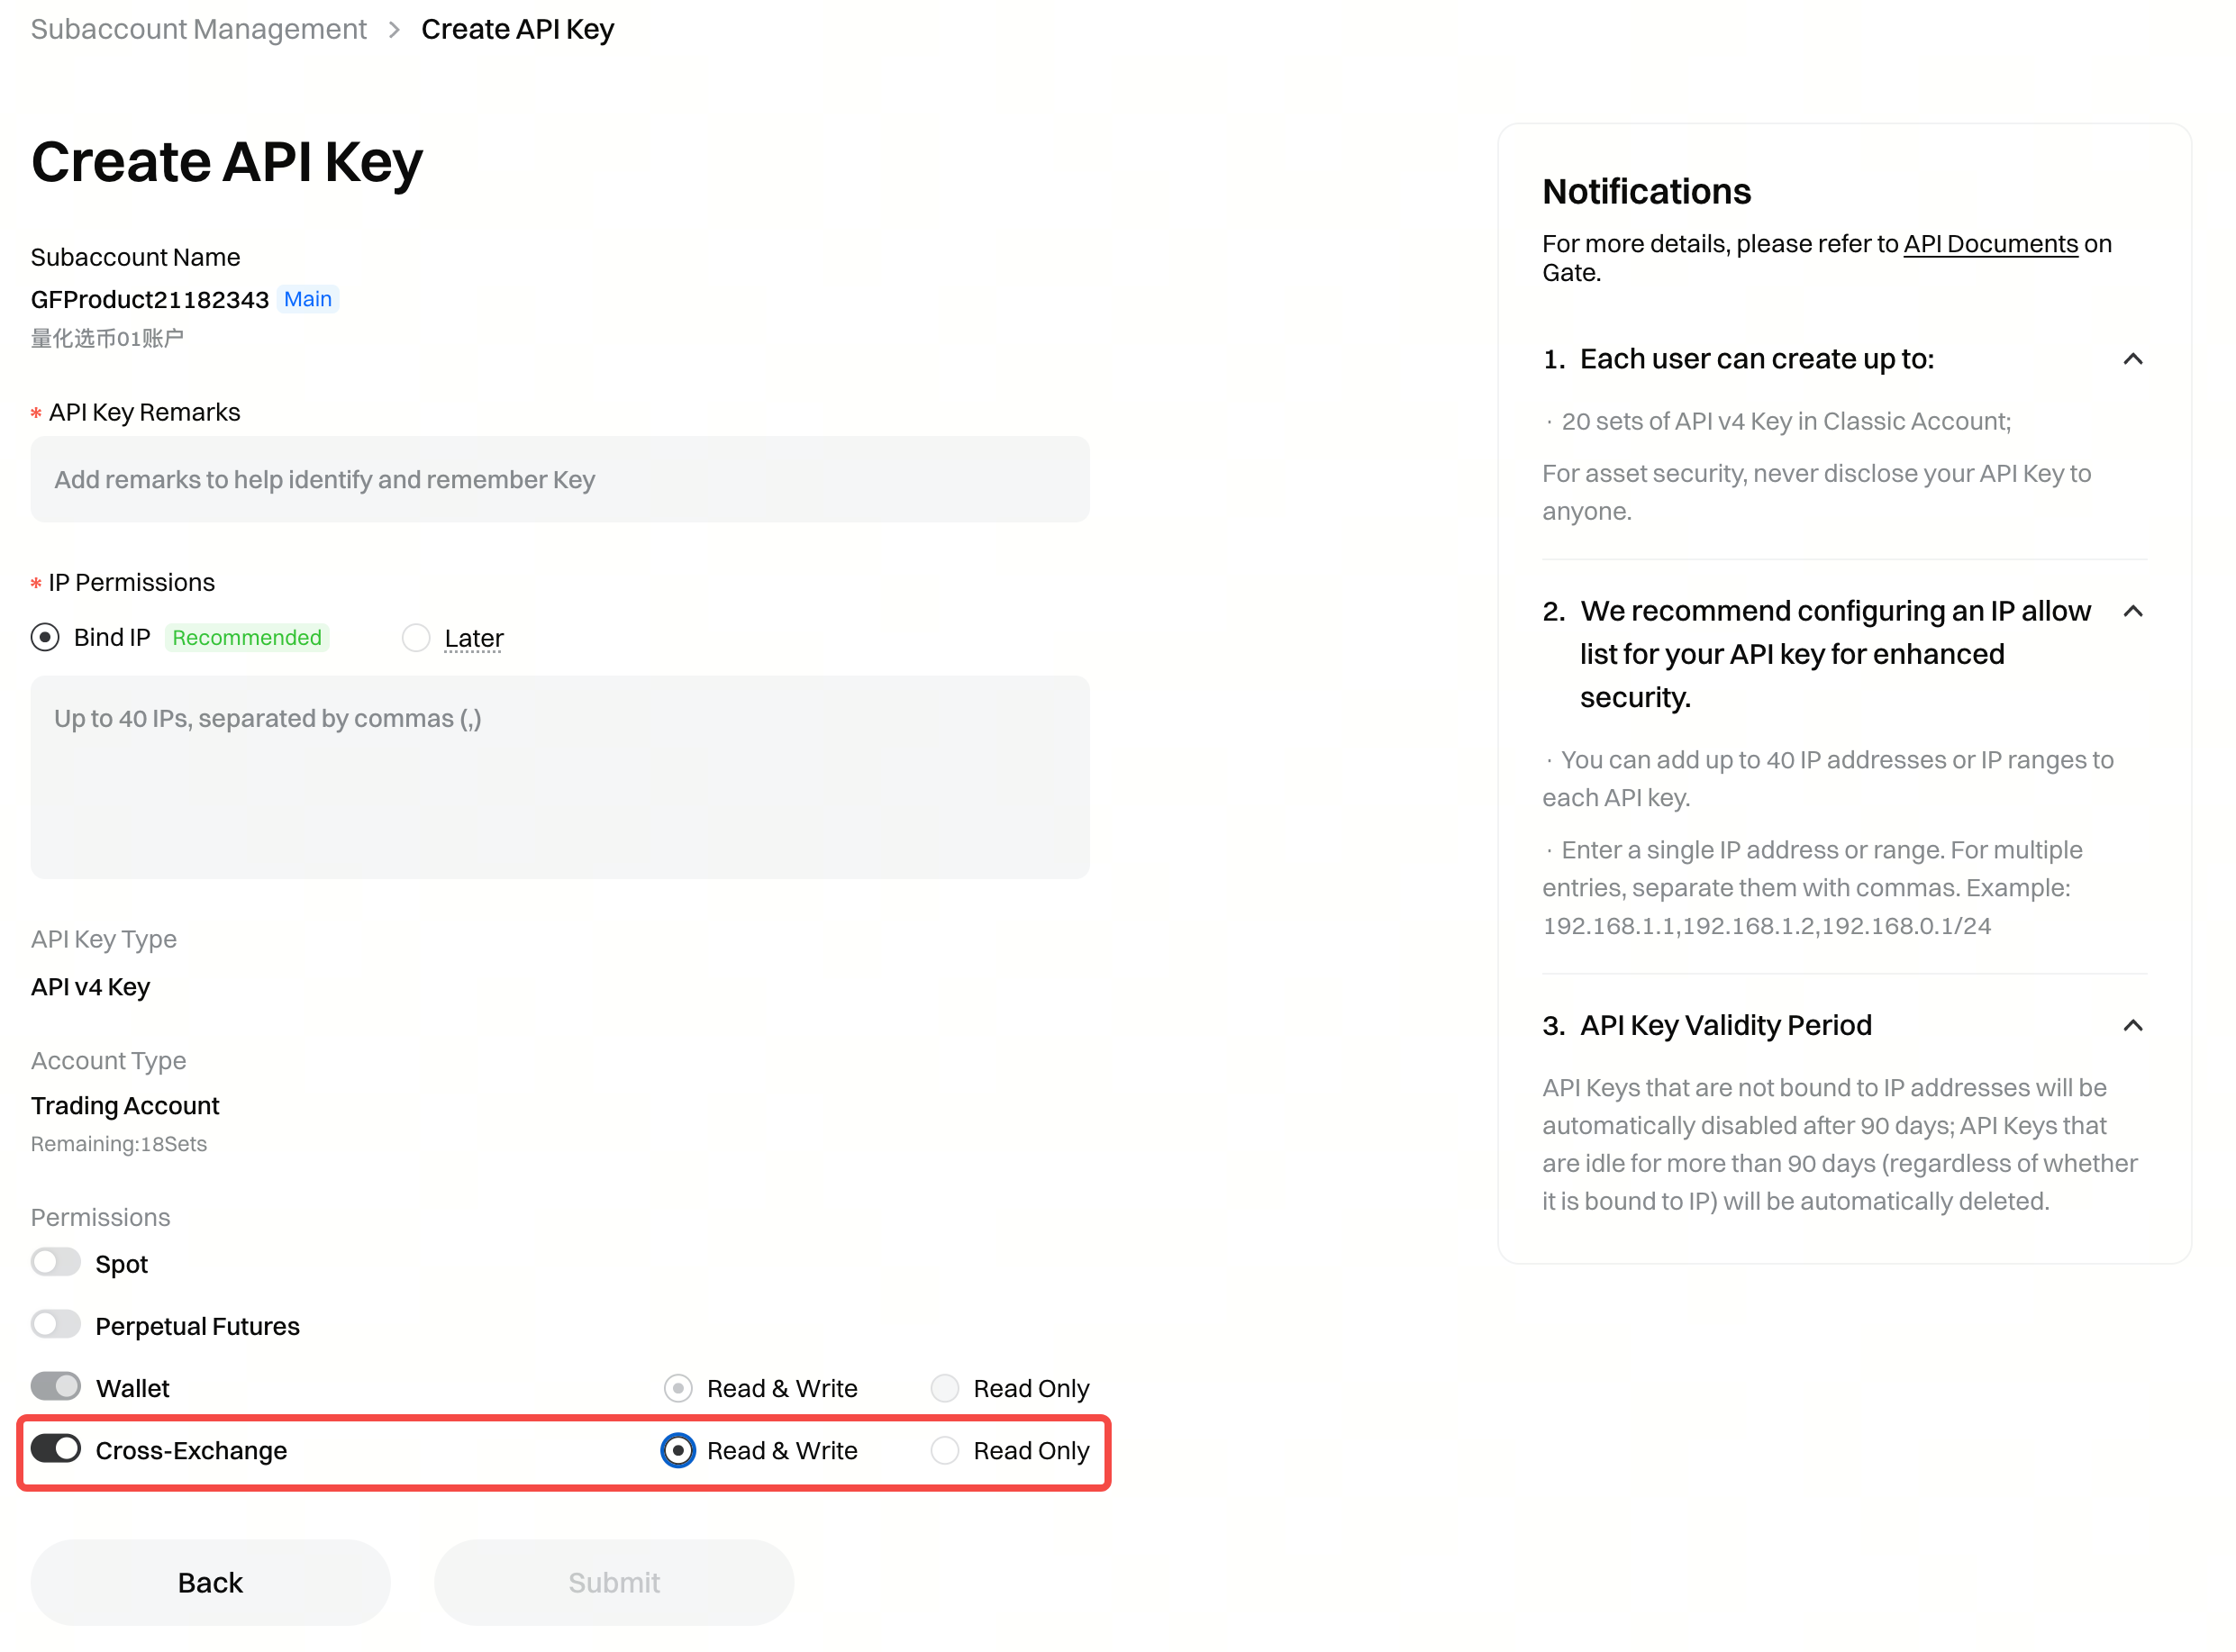Confirm Read & Write for Cross-Exchange
Image resolution: width=2236 pixels, height=1652 pixels.
pos(678,1450)
